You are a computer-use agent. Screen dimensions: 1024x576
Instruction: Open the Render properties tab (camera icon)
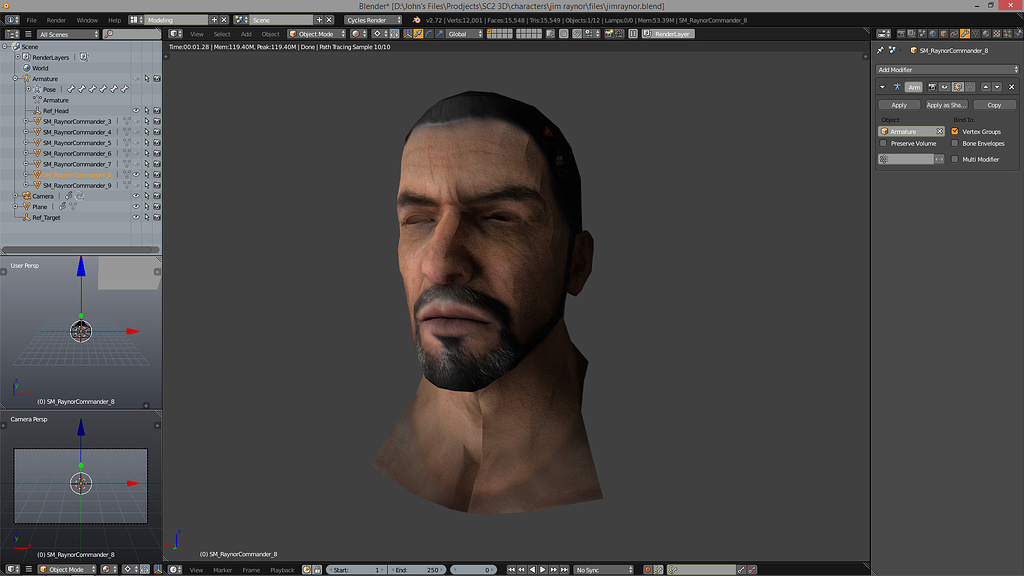[901, 33]
